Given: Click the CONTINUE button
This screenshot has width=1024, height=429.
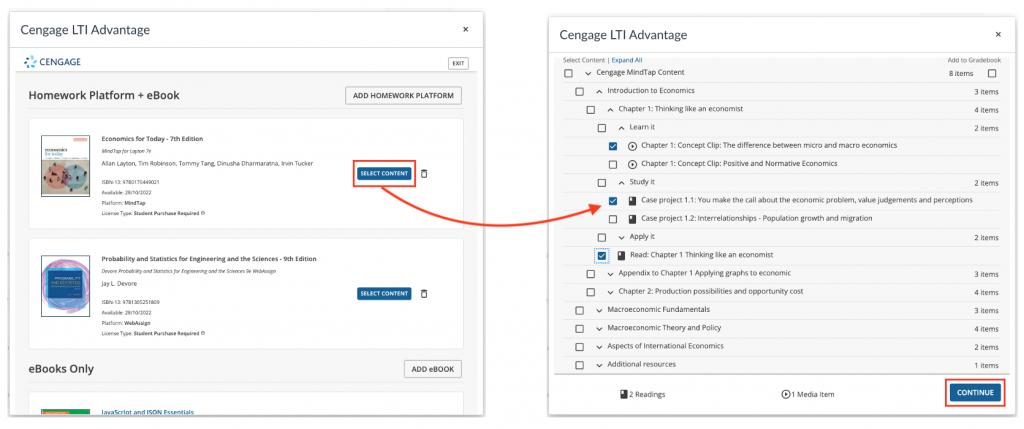Looking at the screenshot, I should point(975,393).
